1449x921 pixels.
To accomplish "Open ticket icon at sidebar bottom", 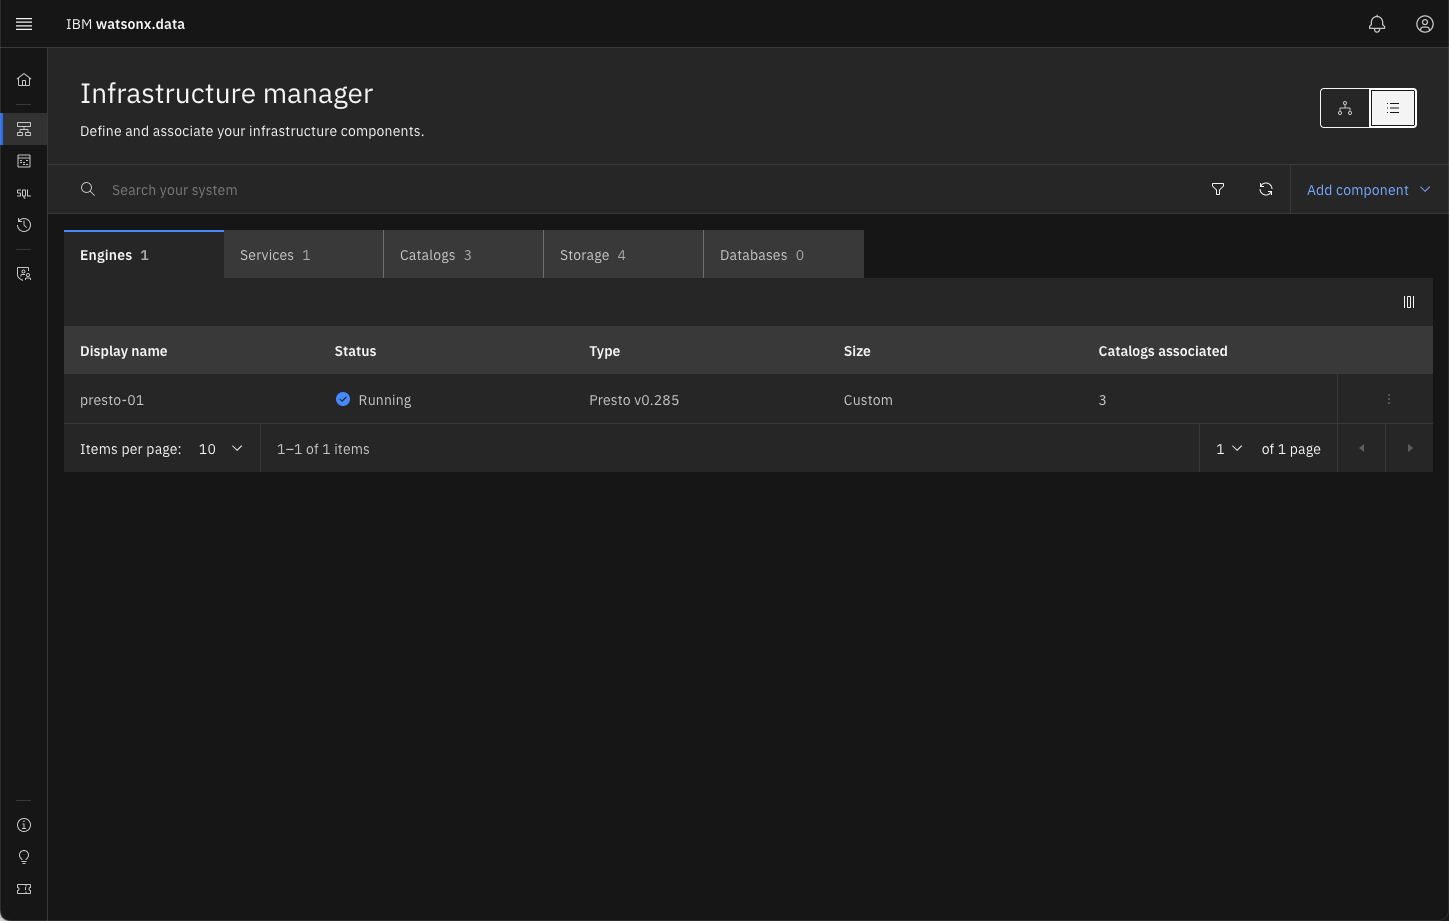I will click(x=24, y=889).
